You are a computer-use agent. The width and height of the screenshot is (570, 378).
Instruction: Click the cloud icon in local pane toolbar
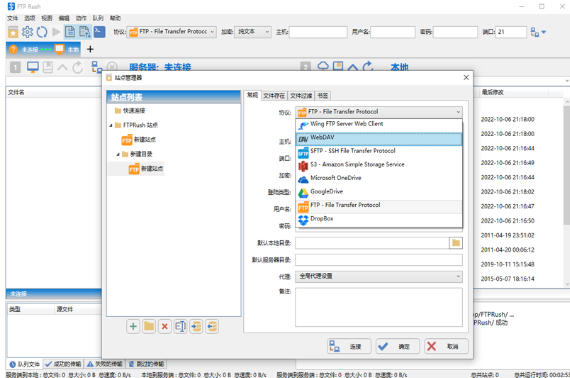pos(323,66)
